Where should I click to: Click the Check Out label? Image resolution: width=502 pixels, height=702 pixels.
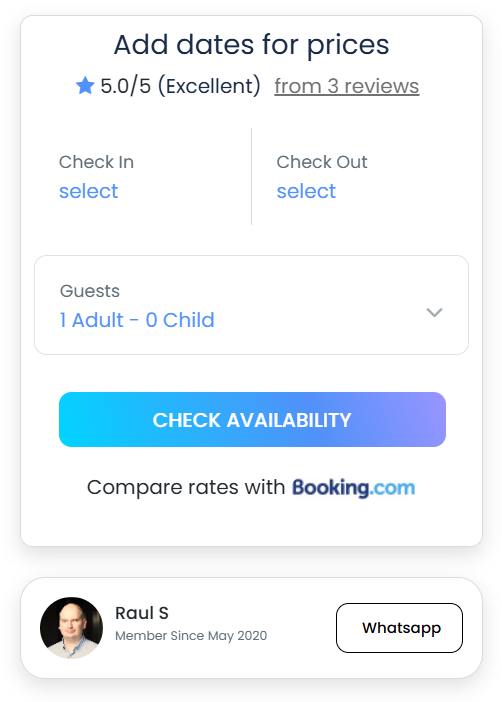[x=322, y=162]
